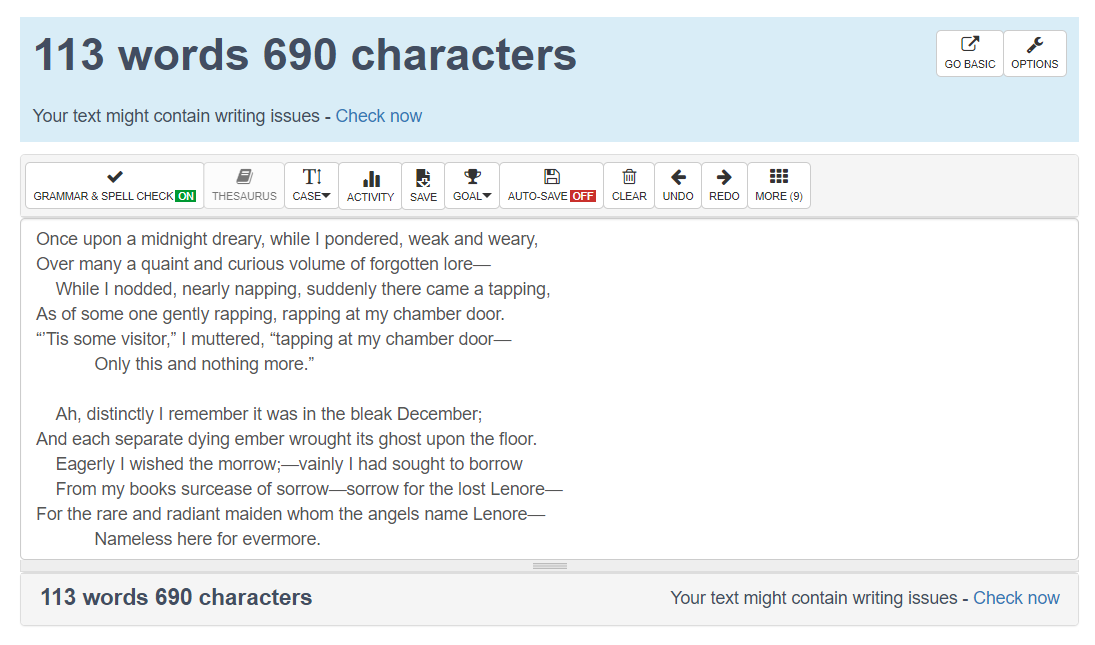The width and height of the screenshot is (1095, 645).
Task: Open the Activity chart
Action: pos(370,186)
